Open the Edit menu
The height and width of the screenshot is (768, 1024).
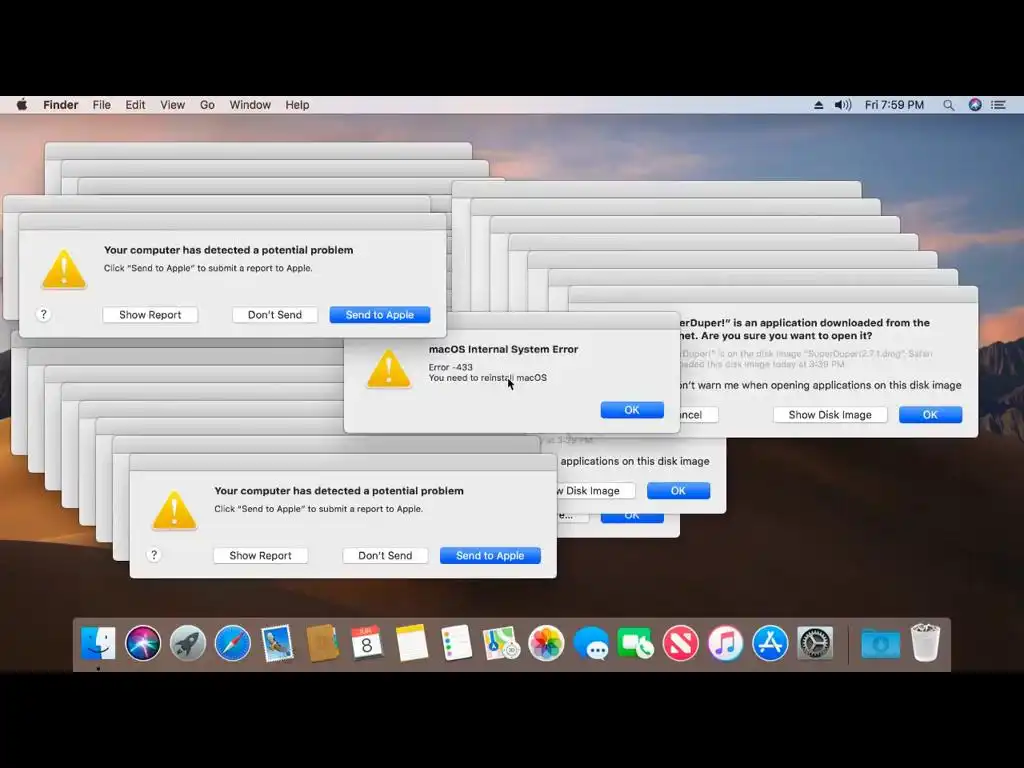pos(135,105)
